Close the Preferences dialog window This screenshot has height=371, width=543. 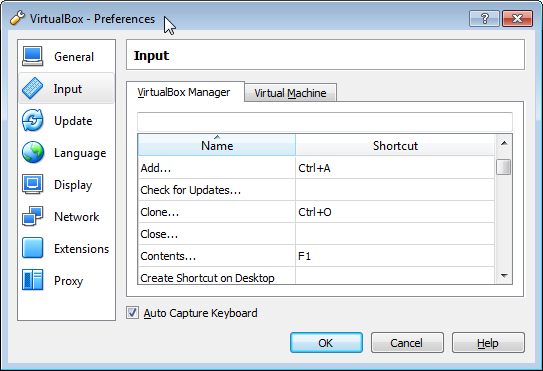517,18
